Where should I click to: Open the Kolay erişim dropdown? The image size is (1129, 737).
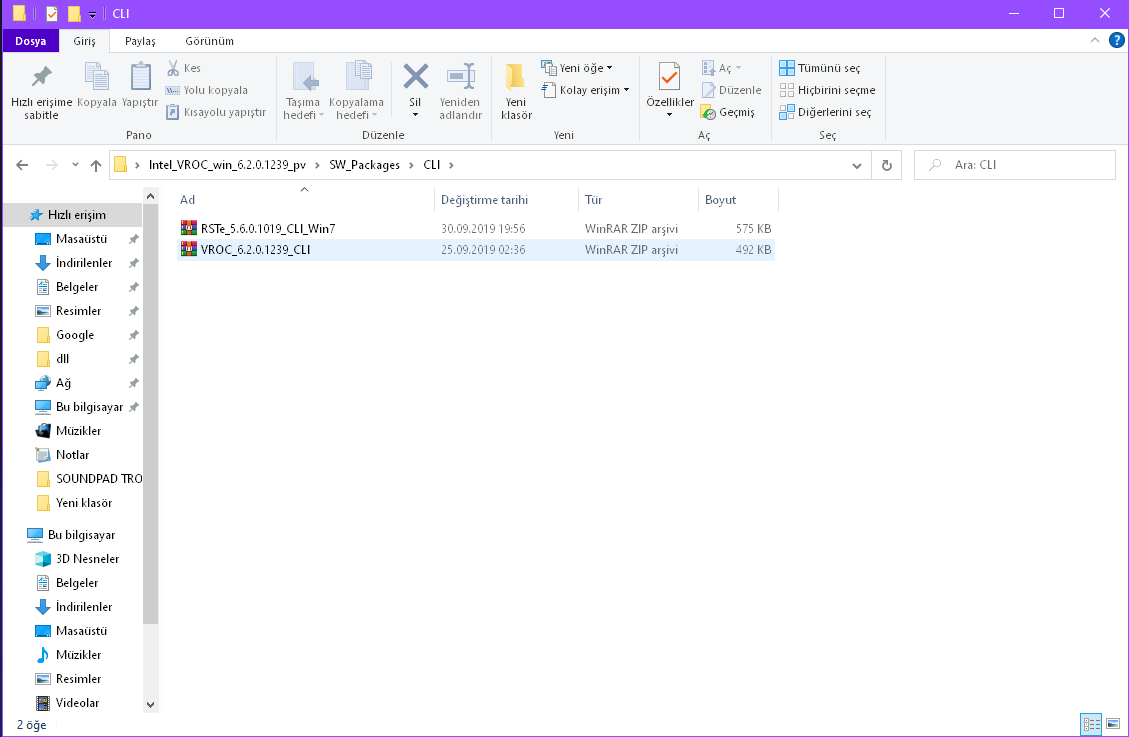585,90
